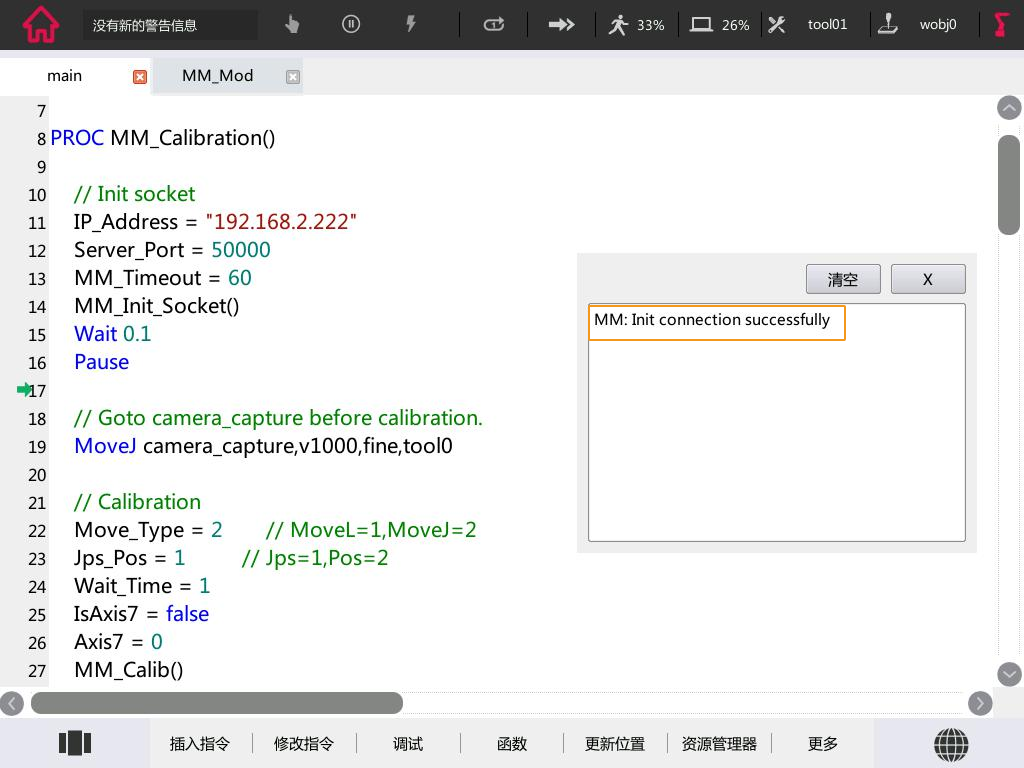Toggle the lightning bolt motor power icon

(x=410, y=25)
